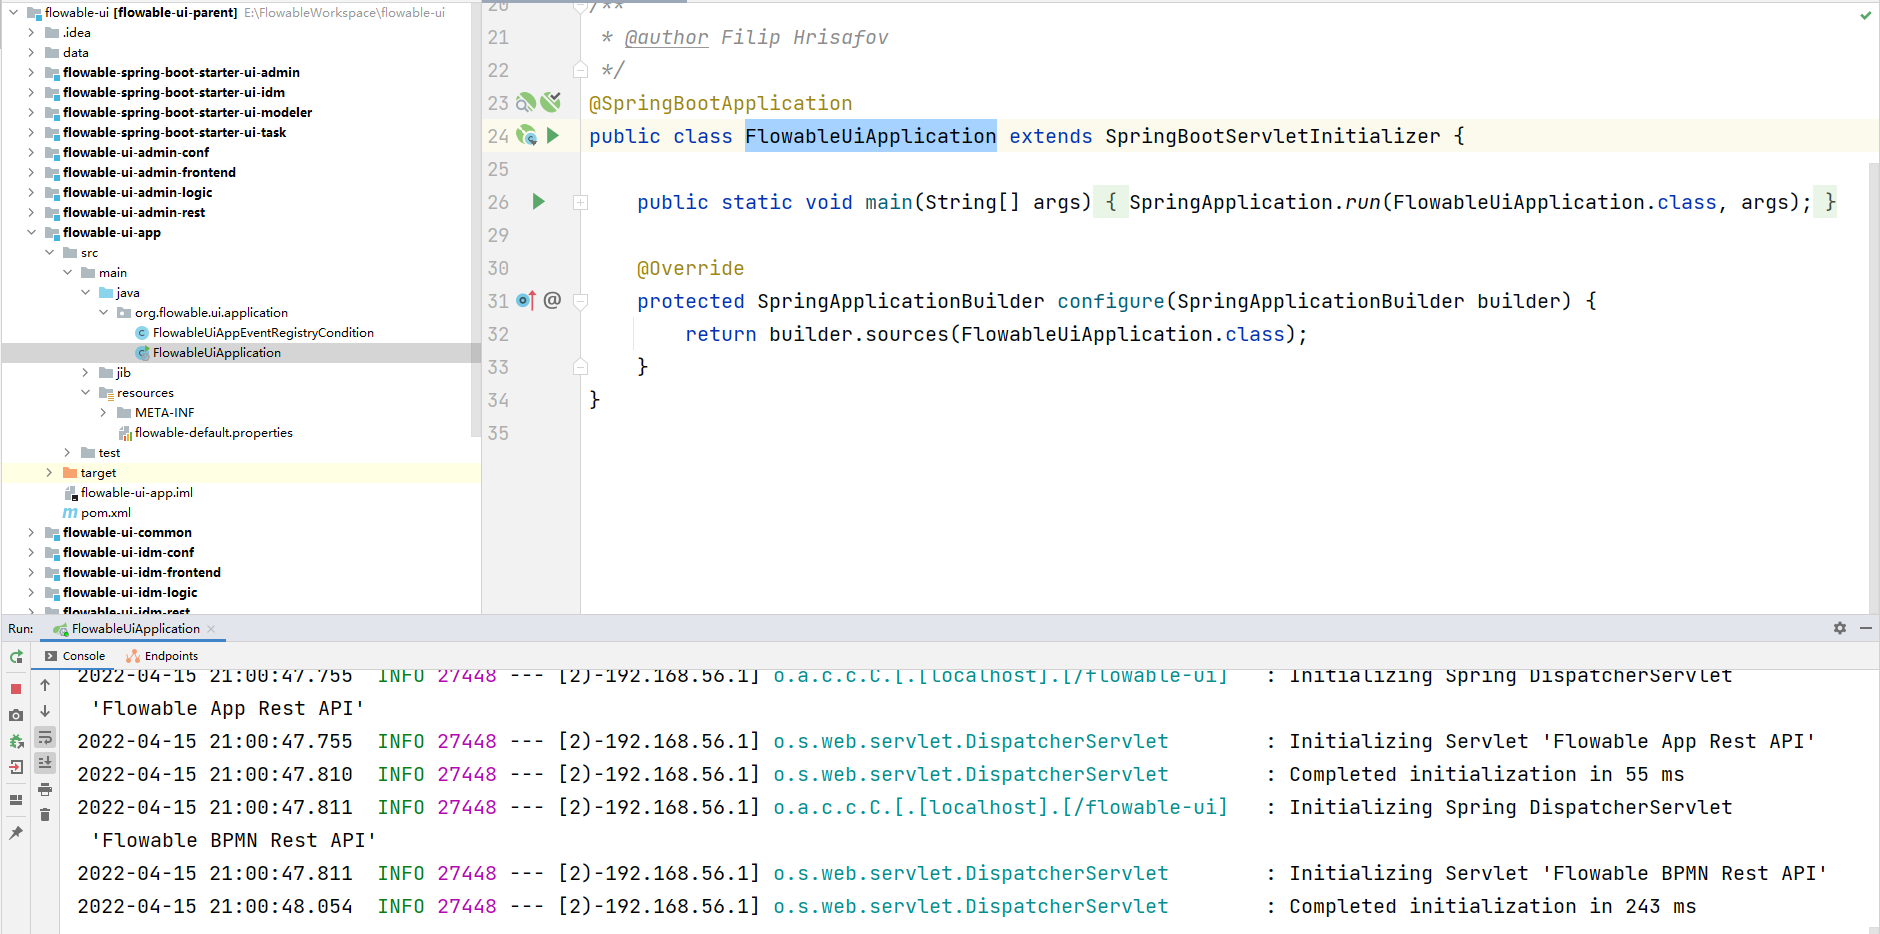Run the main method from the line 26 gutter arrow
Viewport: 1880px width, 934px height.
(x=539, y=201)
